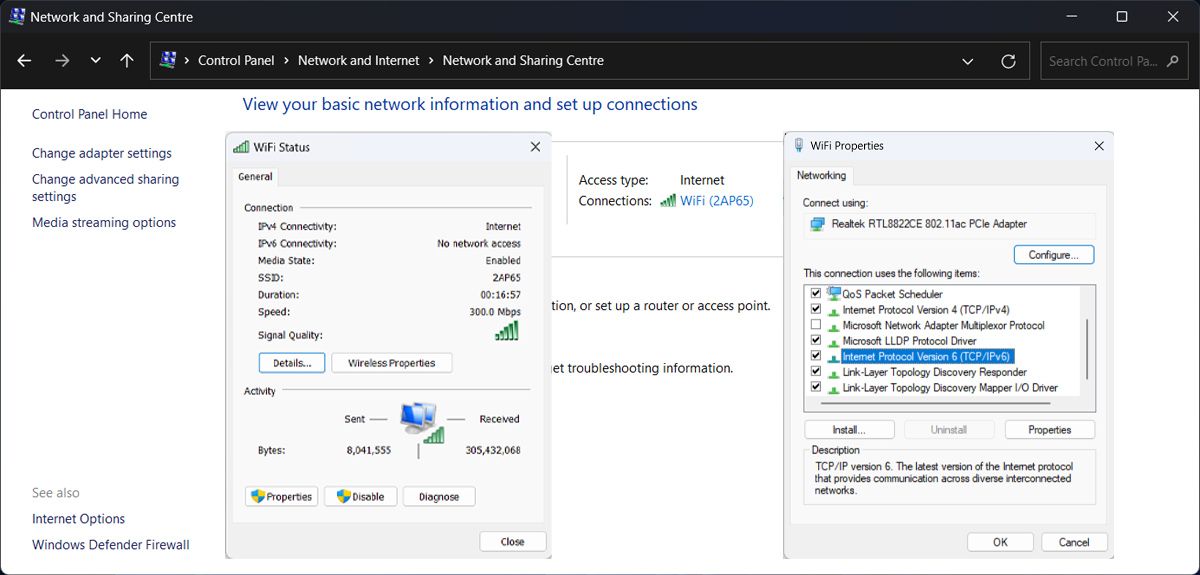Expand the recent locations chevron

95,61
